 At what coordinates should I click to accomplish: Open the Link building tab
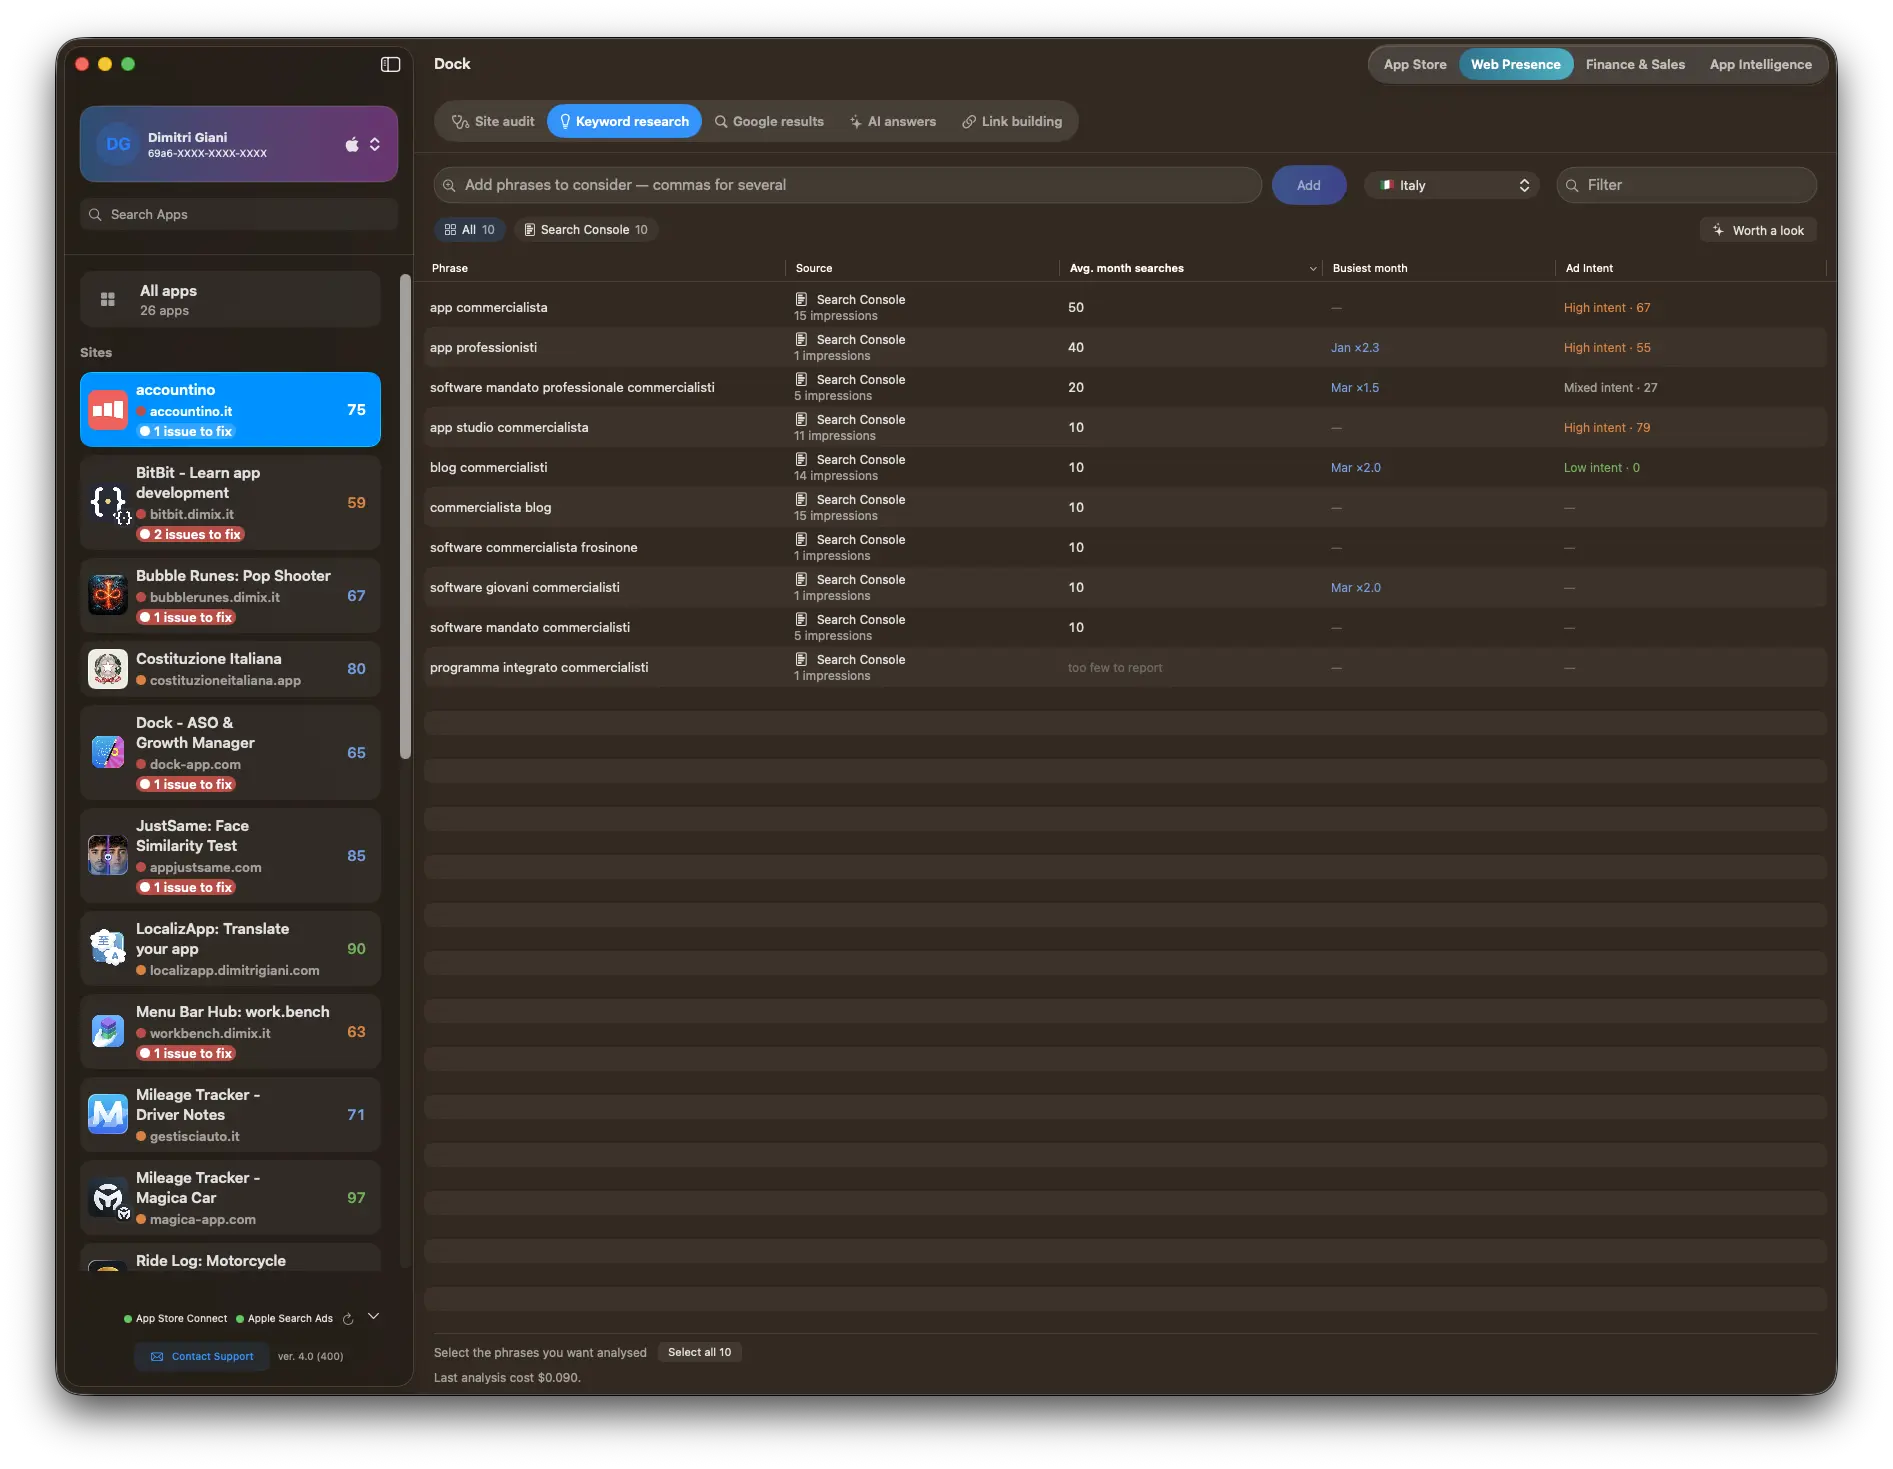point(1012,122)
